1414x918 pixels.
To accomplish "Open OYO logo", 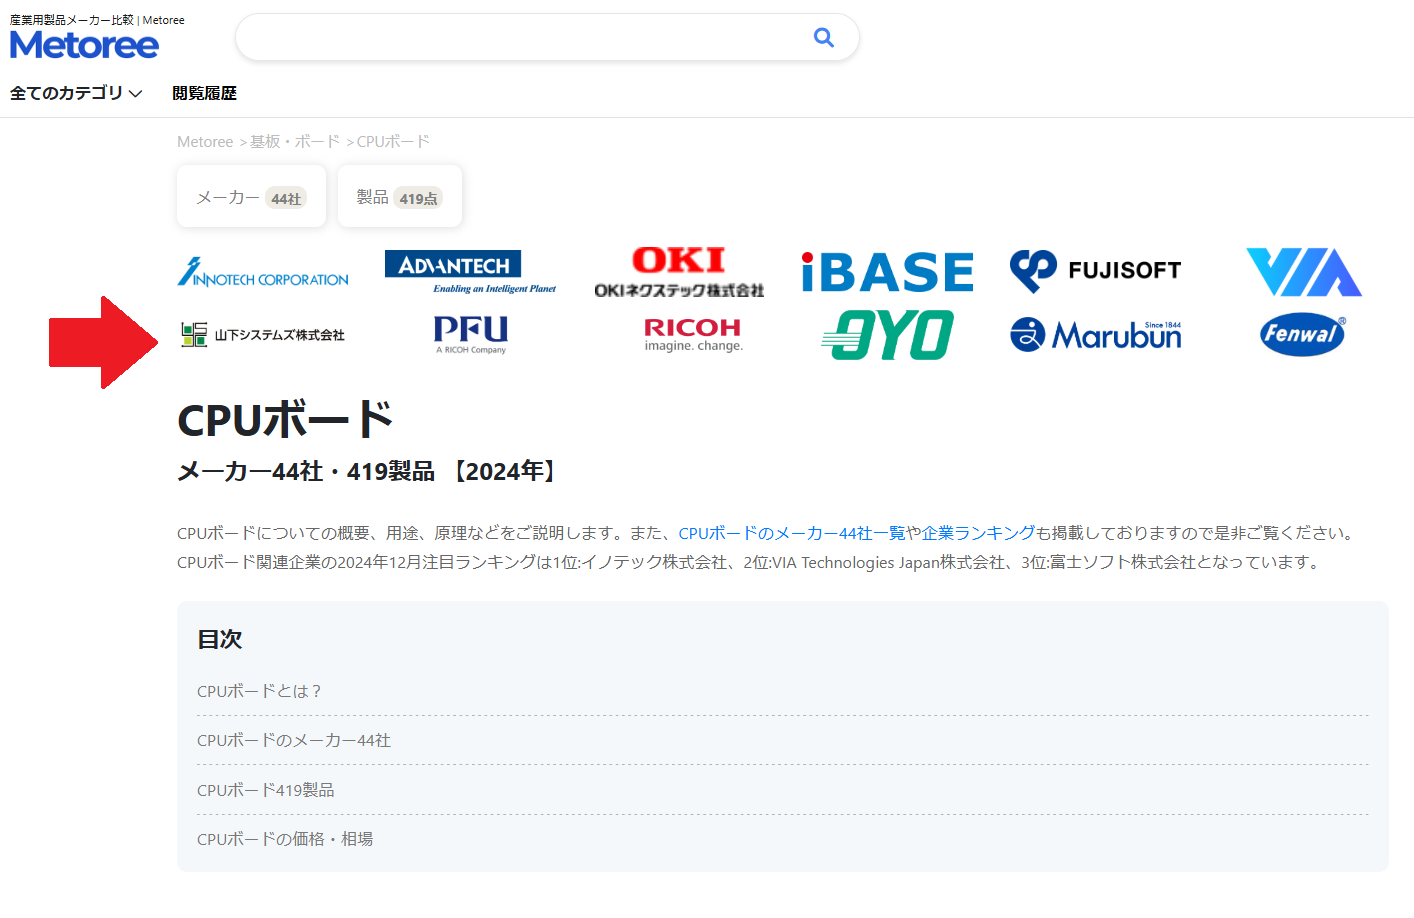I will click(888, 335).
